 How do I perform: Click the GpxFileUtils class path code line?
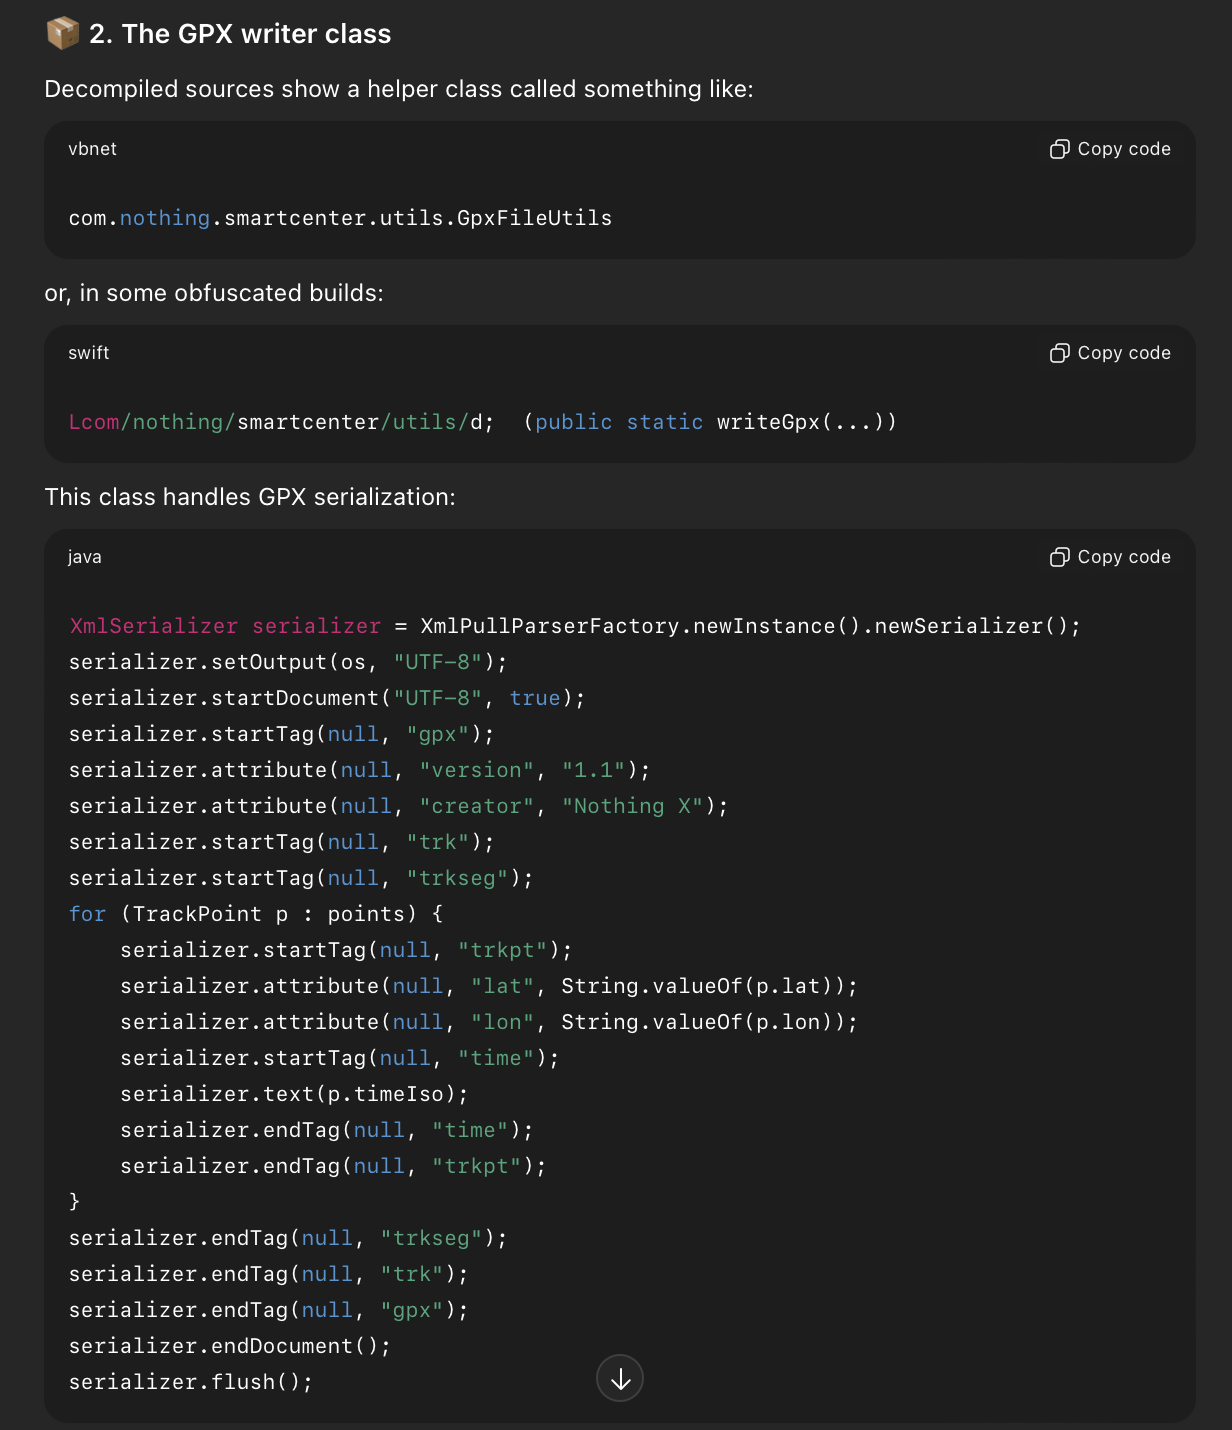[340, 218]
